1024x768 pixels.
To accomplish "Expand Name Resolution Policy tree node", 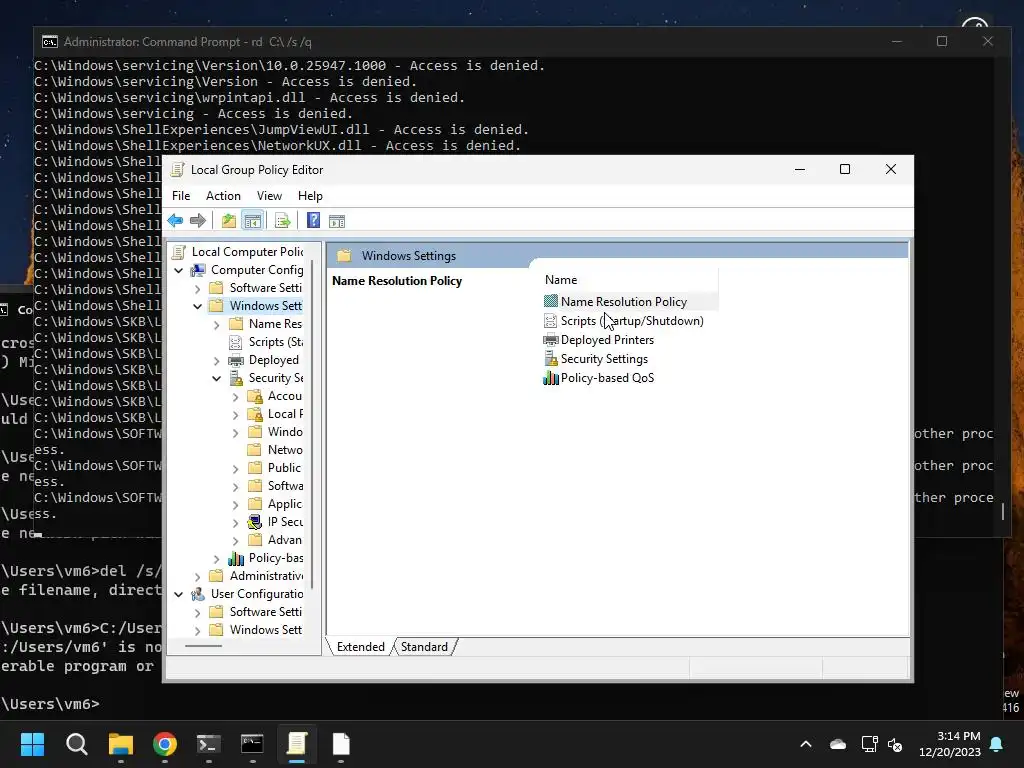I will pos(216,324).
